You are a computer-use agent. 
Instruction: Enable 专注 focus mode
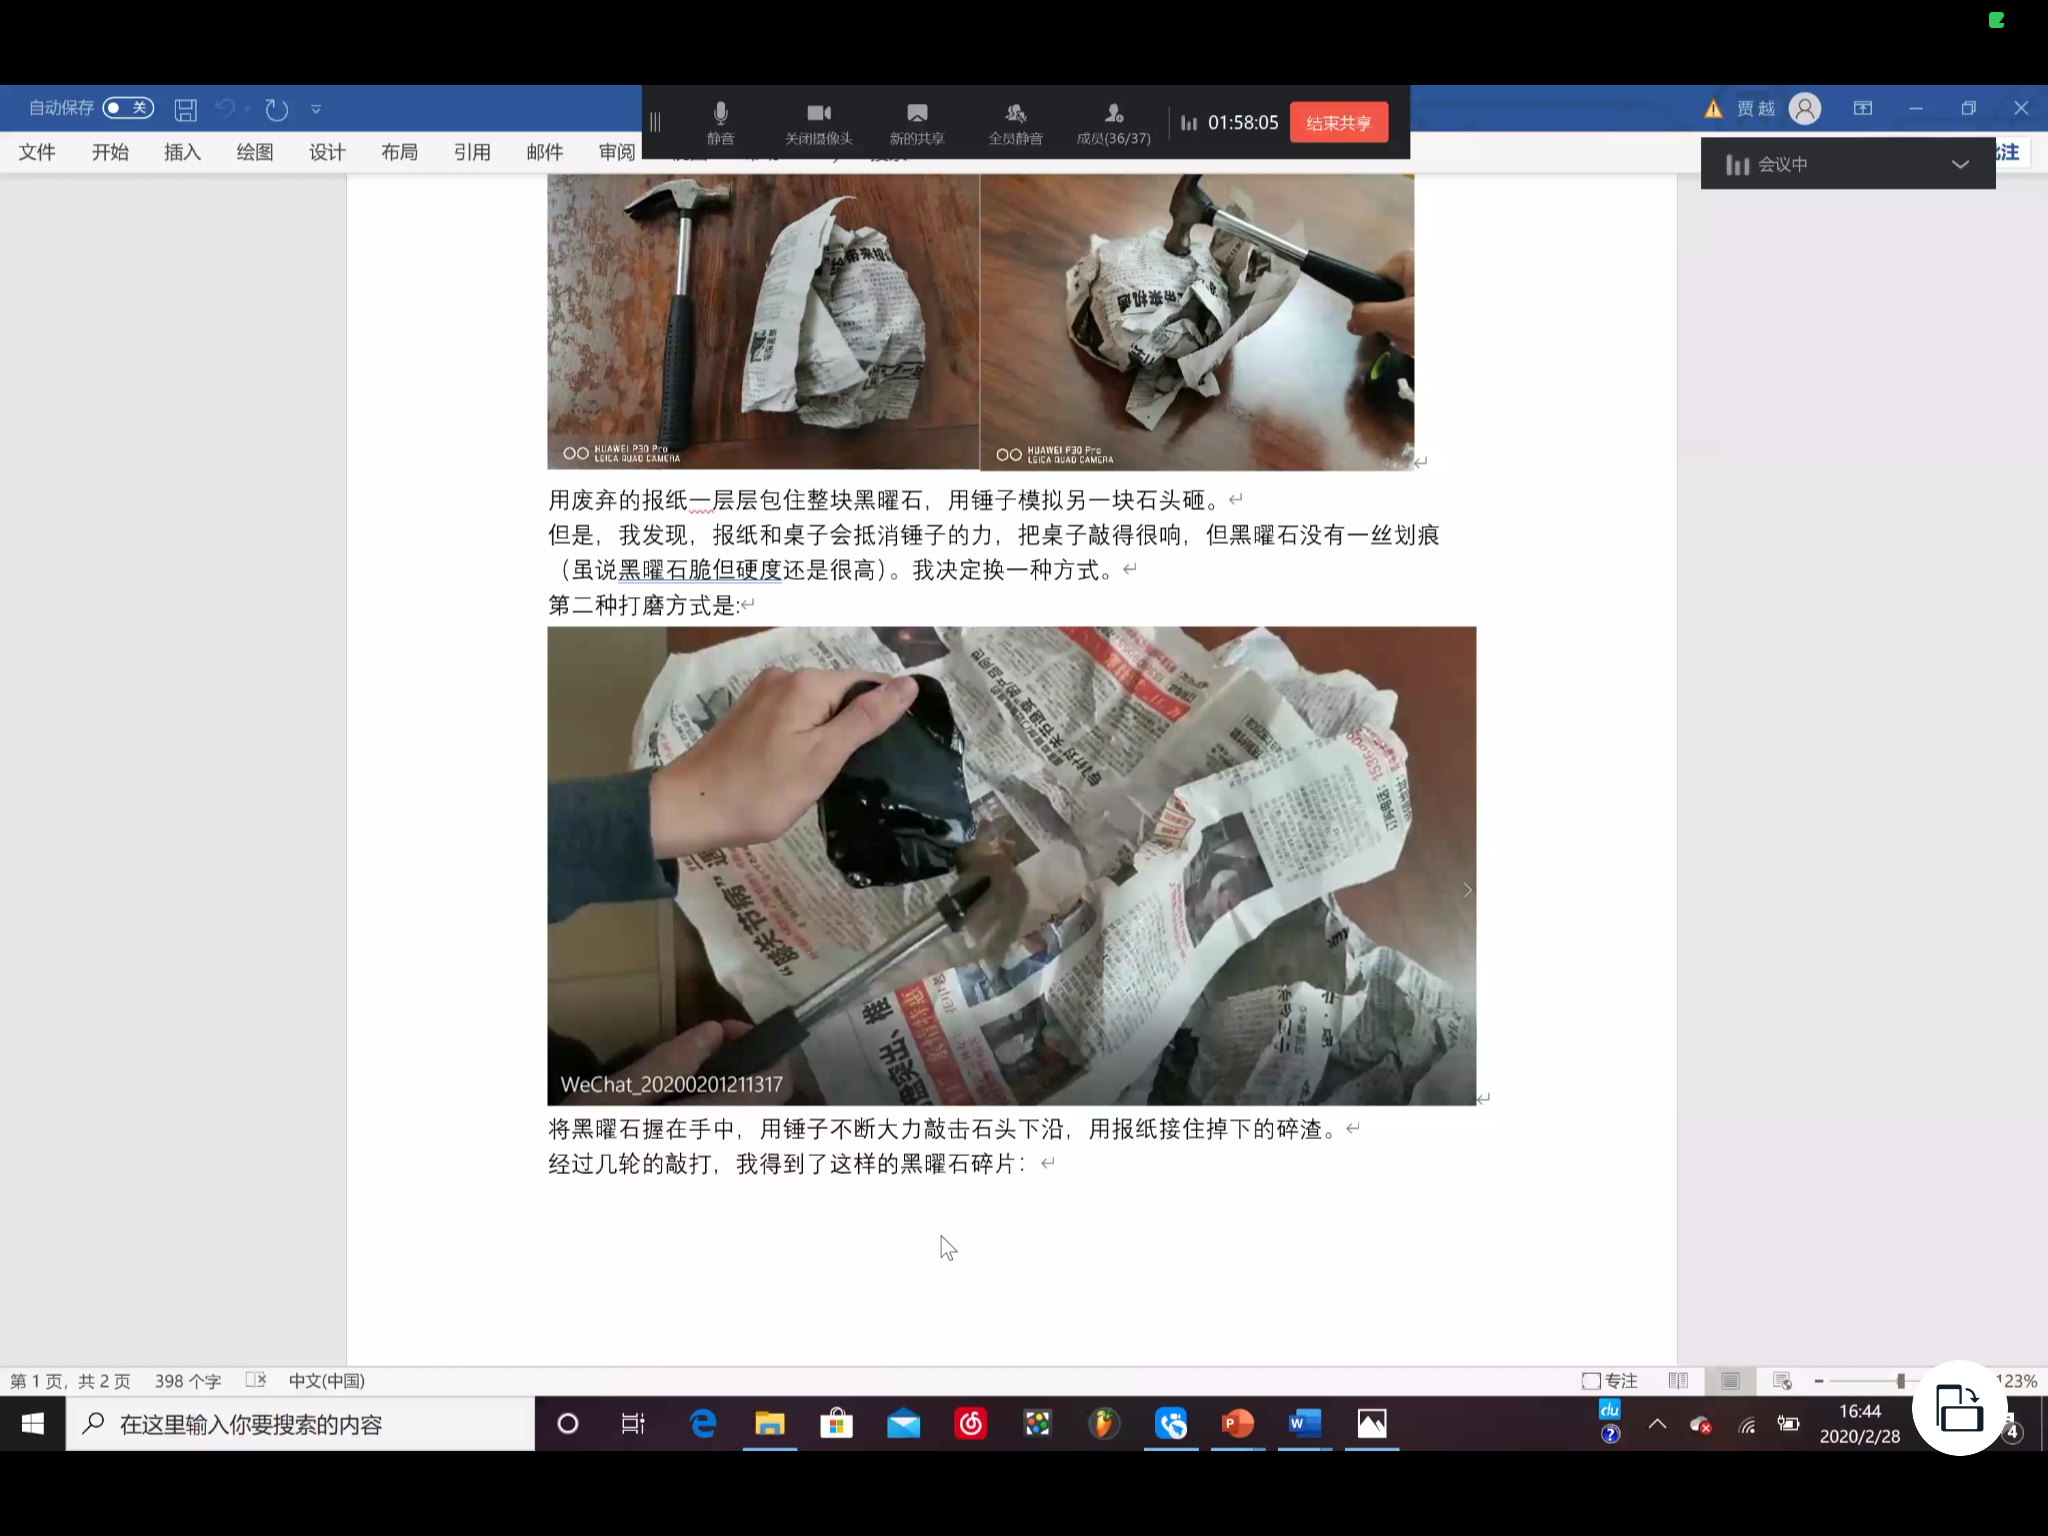pos(1610,1381)
